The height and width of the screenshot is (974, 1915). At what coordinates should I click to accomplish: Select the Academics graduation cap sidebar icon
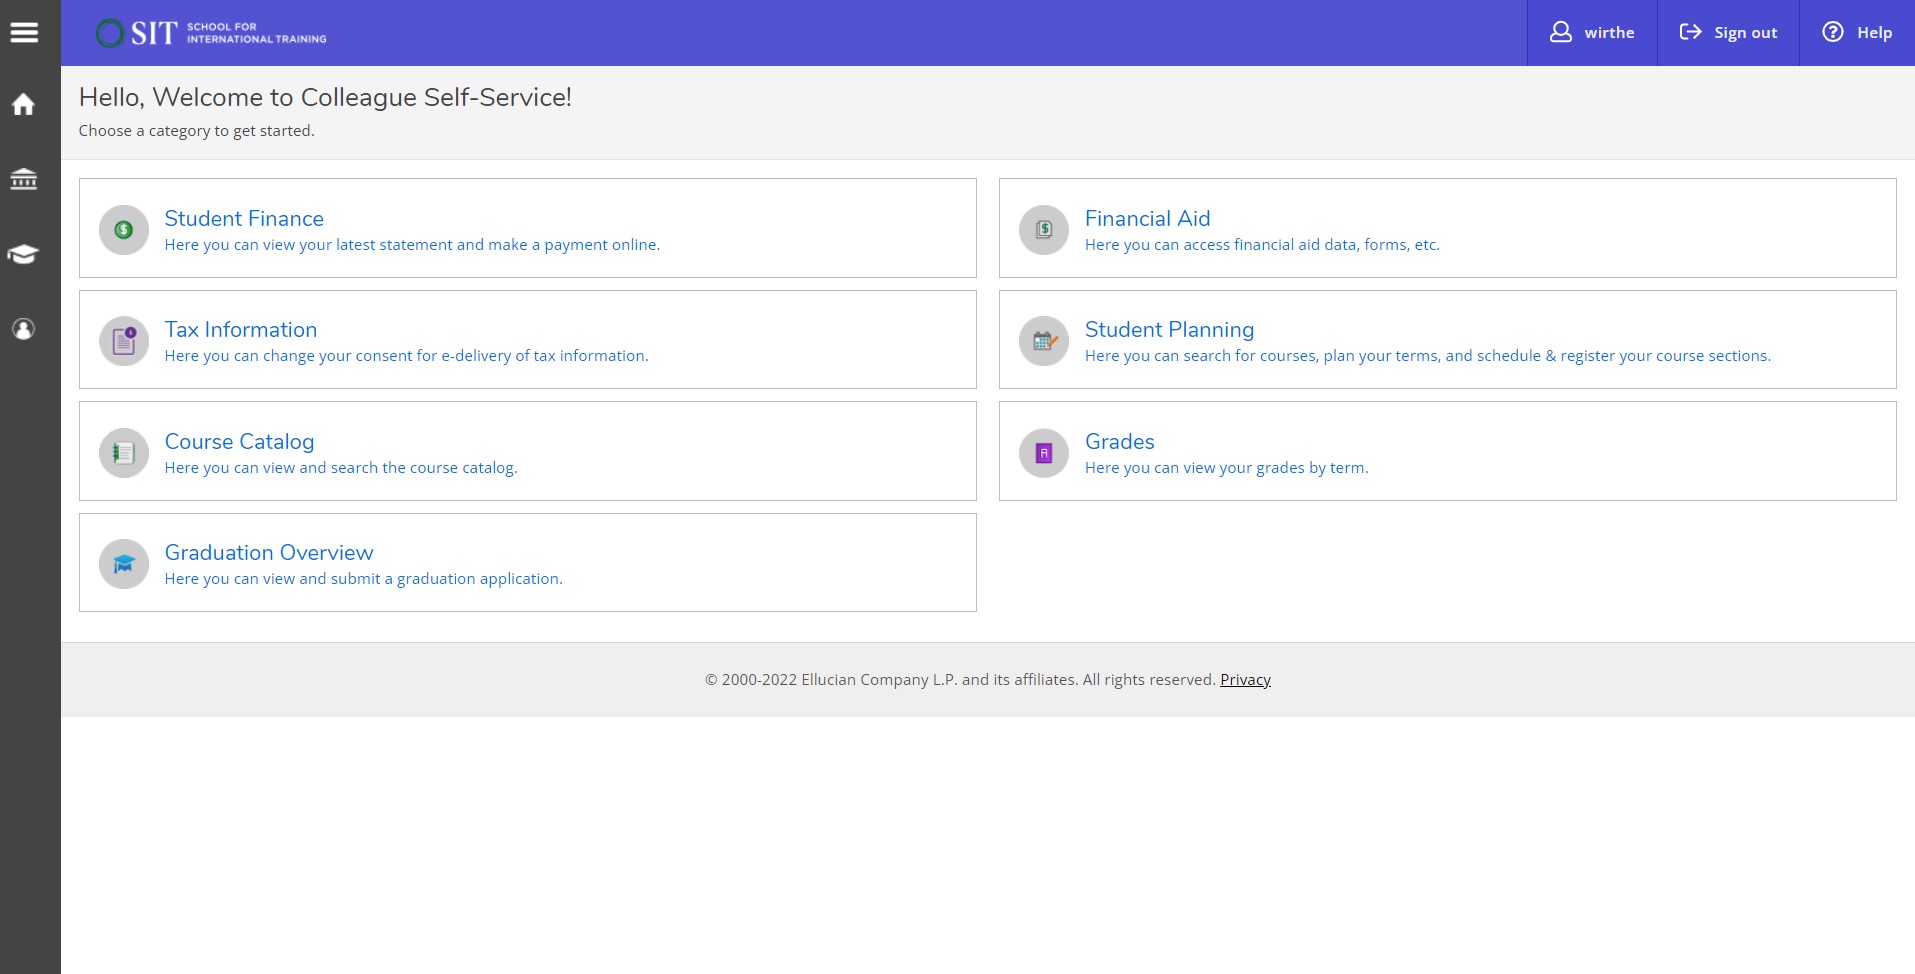(x=23, y=254)
